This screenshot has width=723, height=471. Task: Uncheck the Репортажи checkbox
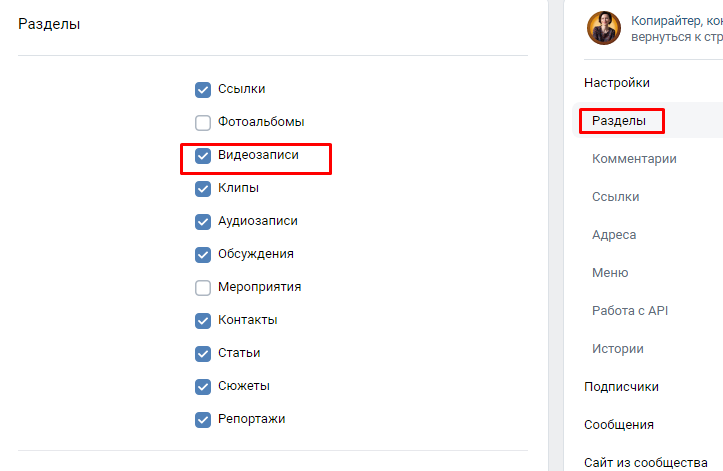(203, 419)
